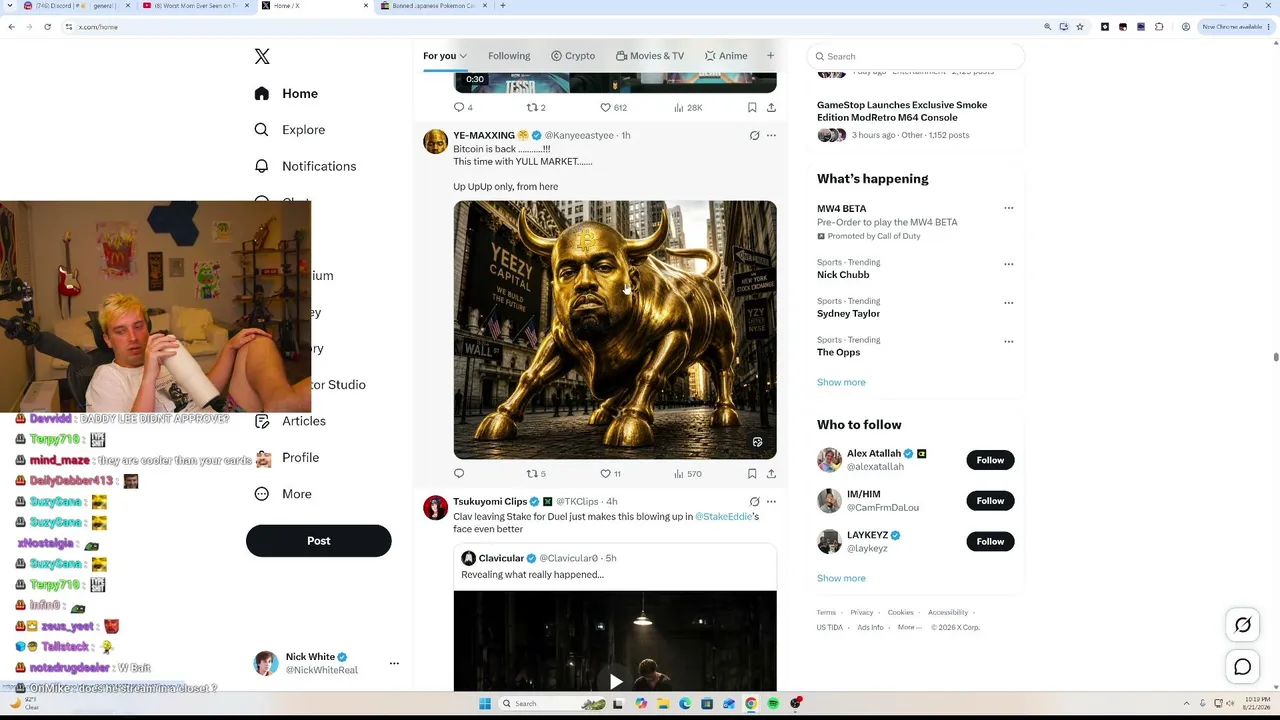Follow Alex Atallah
This screenshot has width=1280, height=720.
click(990, 460)
